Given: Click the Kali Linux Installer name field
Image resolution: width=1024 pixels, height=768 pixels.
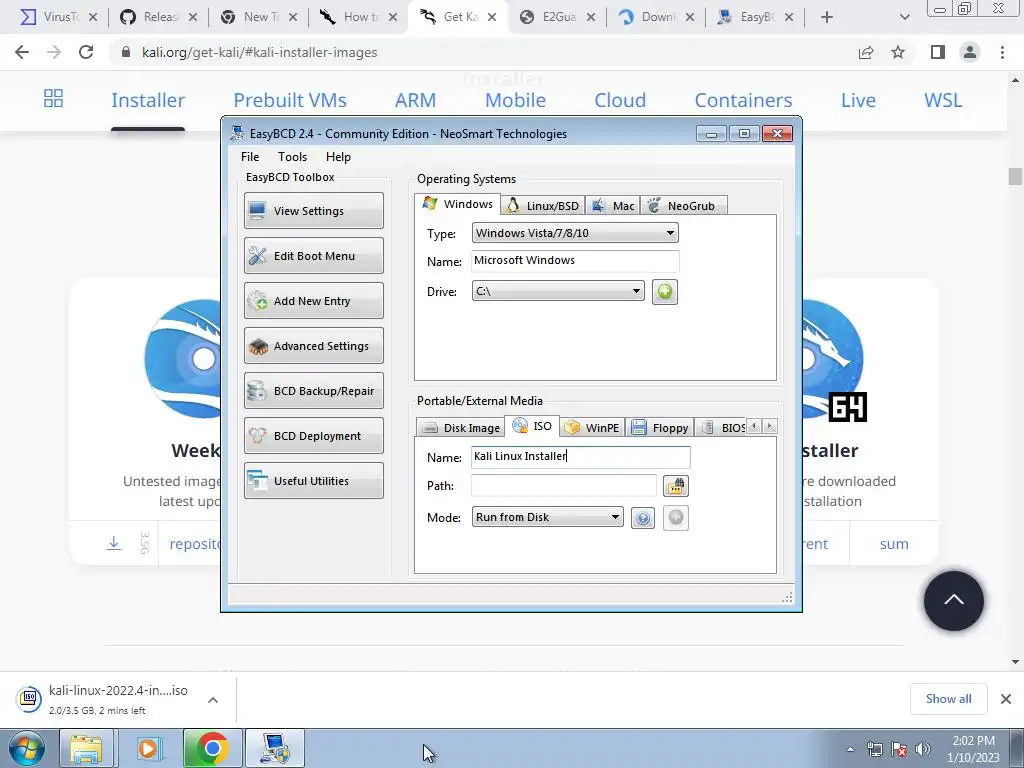Looking at the screenshot, I should click(x=581, y=456).
